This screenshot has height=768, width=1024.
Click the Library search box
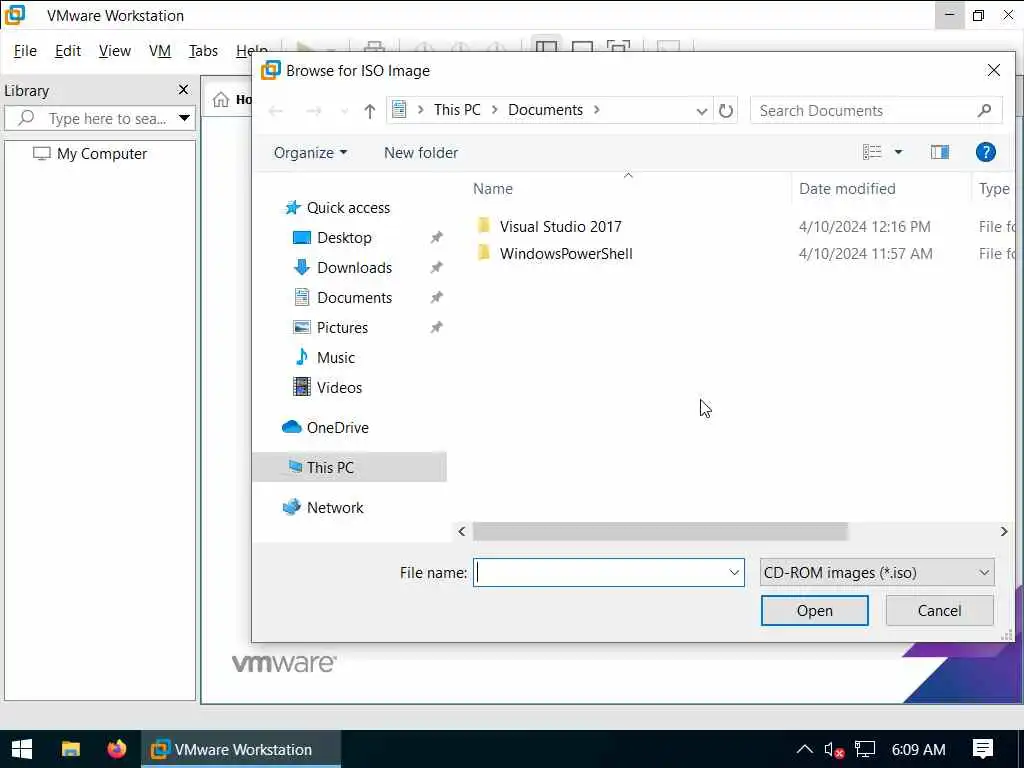pyautogui.click(x=98, y=119)
